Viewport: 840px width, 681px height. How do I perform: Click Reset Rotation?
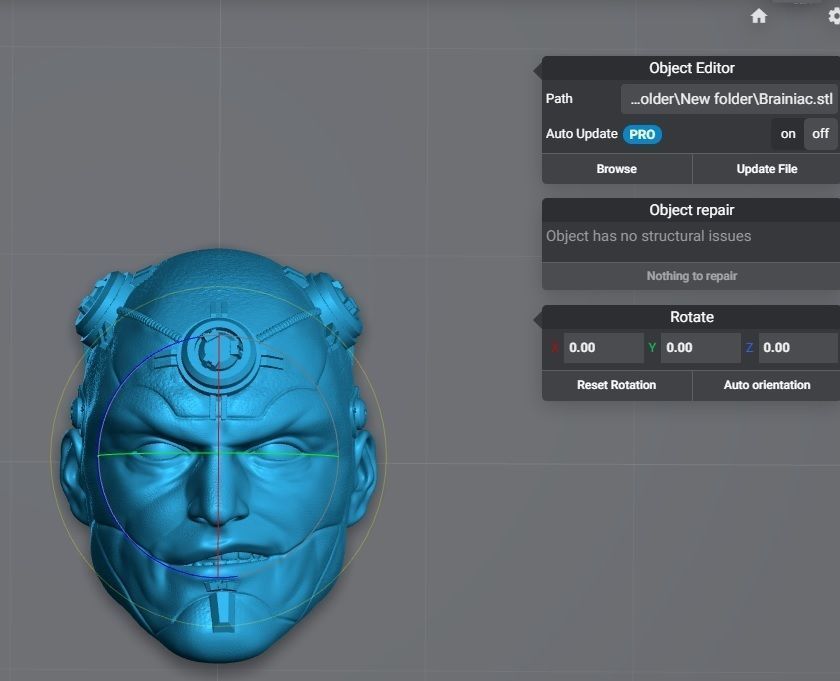point(617,385)
